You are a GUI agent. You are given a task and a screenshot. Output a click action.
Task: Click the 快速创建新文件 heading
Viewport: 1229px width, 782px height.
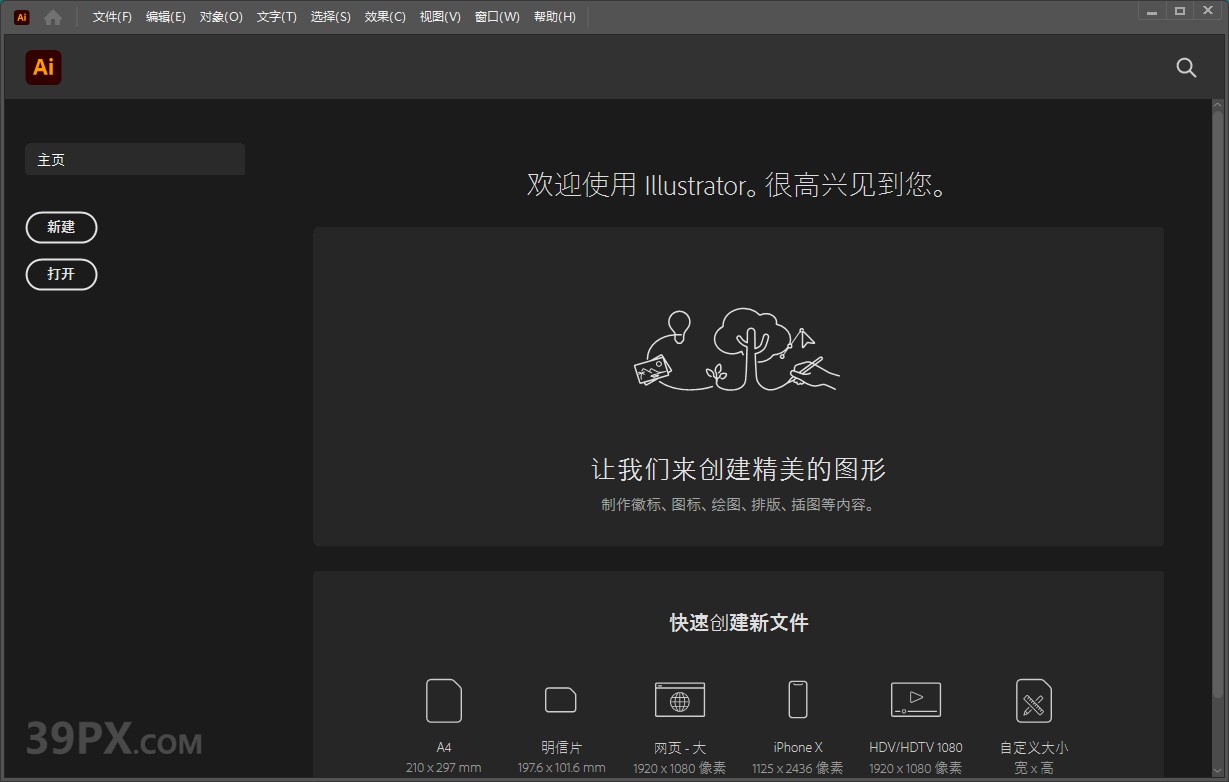tap(739, 623)
